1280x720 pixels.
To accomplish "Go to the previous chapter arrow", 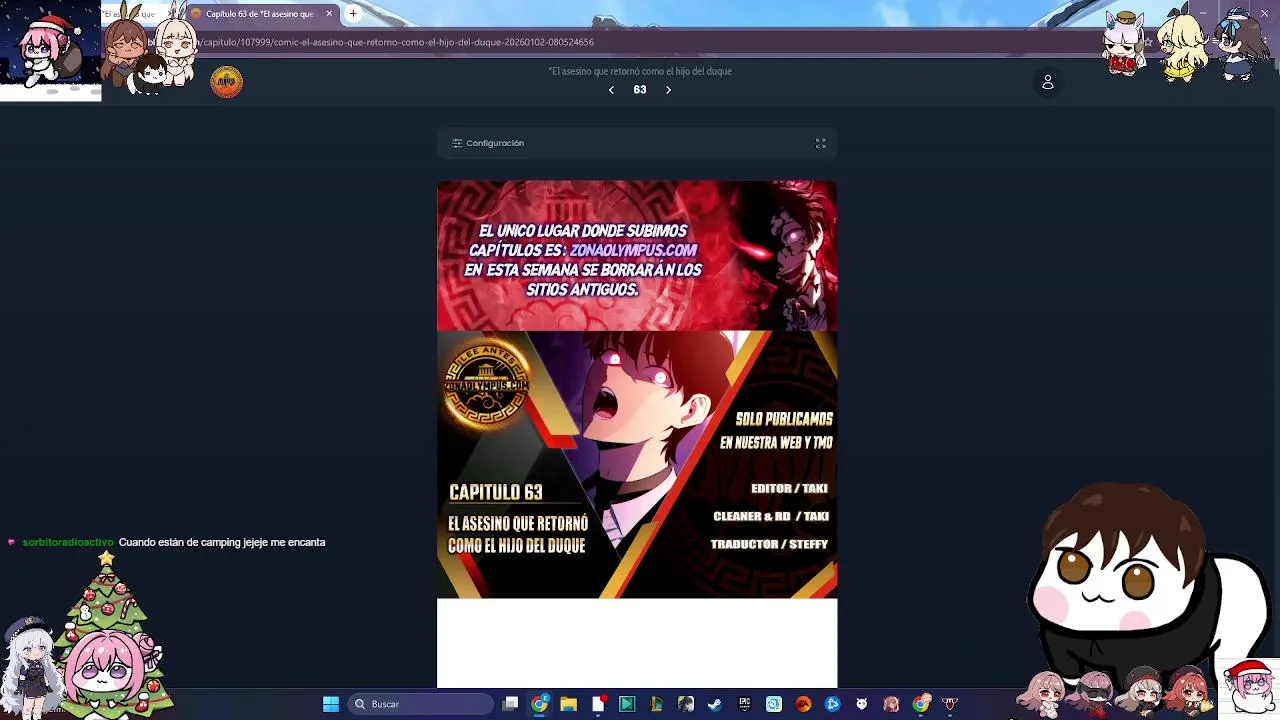I will click(x=611, y=90).
